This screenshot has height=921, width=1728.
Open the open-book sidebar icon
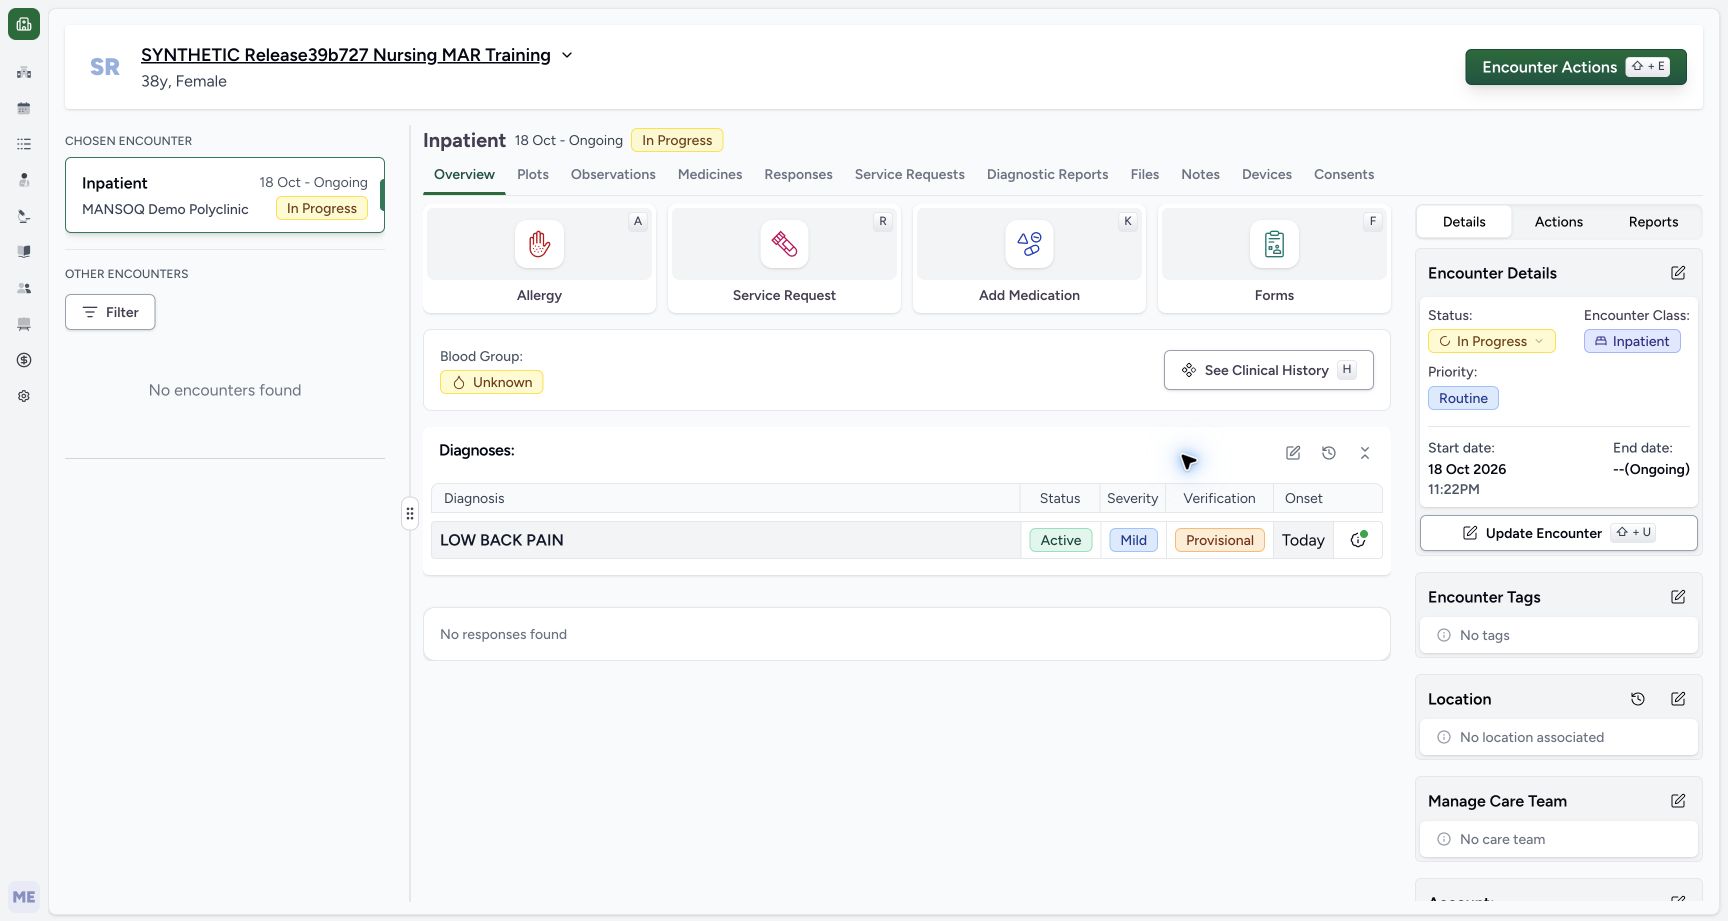pyautogui.click(x=24, y=252)
